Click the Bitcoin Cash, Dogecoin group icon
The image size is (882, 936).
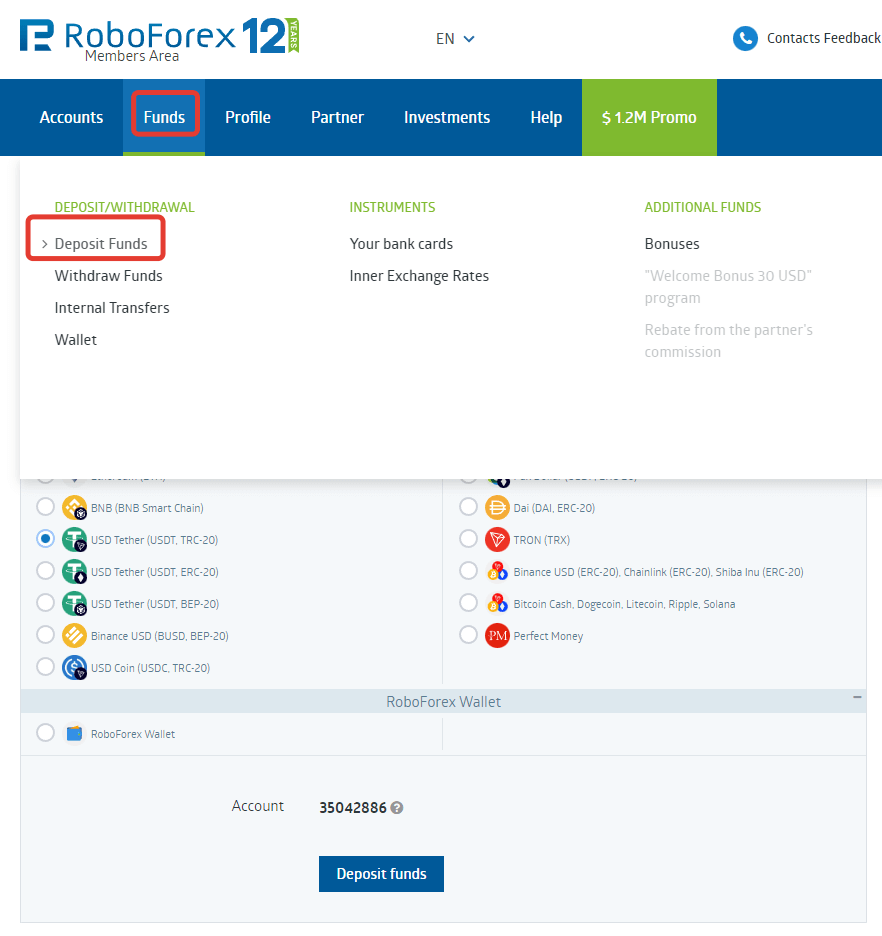click(497, 604)
